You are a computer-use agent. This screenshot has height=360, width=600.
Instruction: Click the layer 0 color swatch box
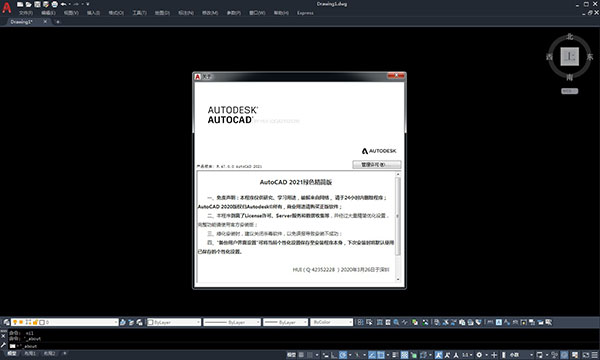[x=42, y=323]
